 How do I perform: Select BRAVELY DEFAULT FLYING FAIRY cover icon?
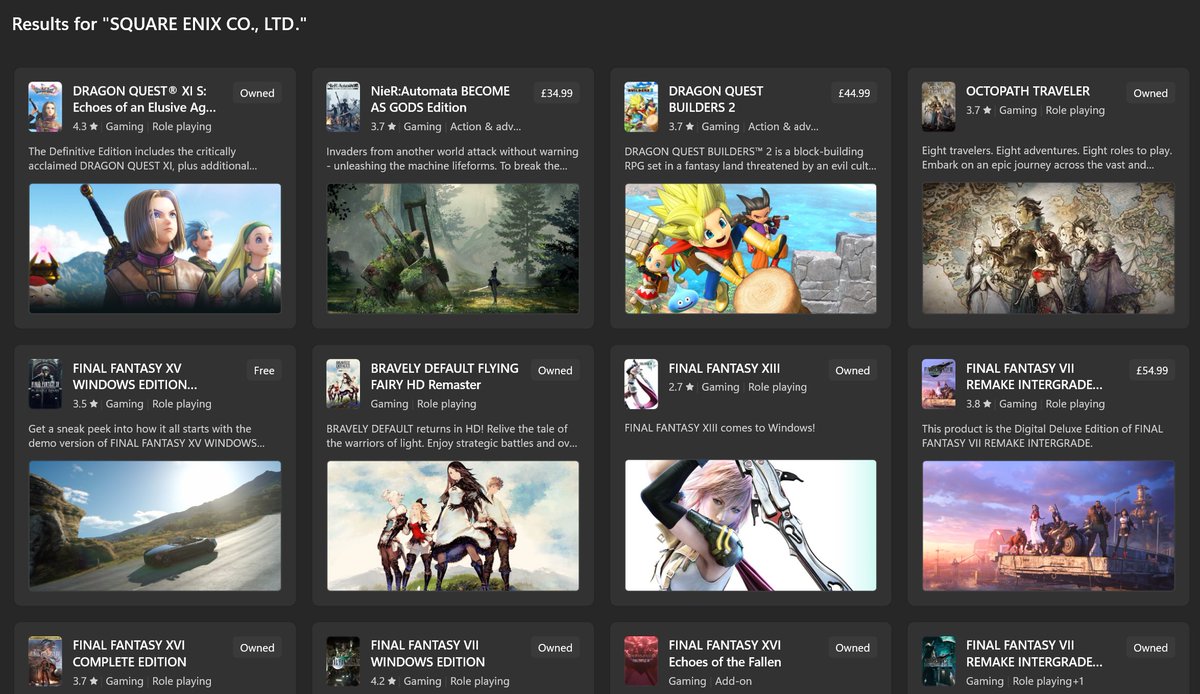point(343,384)
